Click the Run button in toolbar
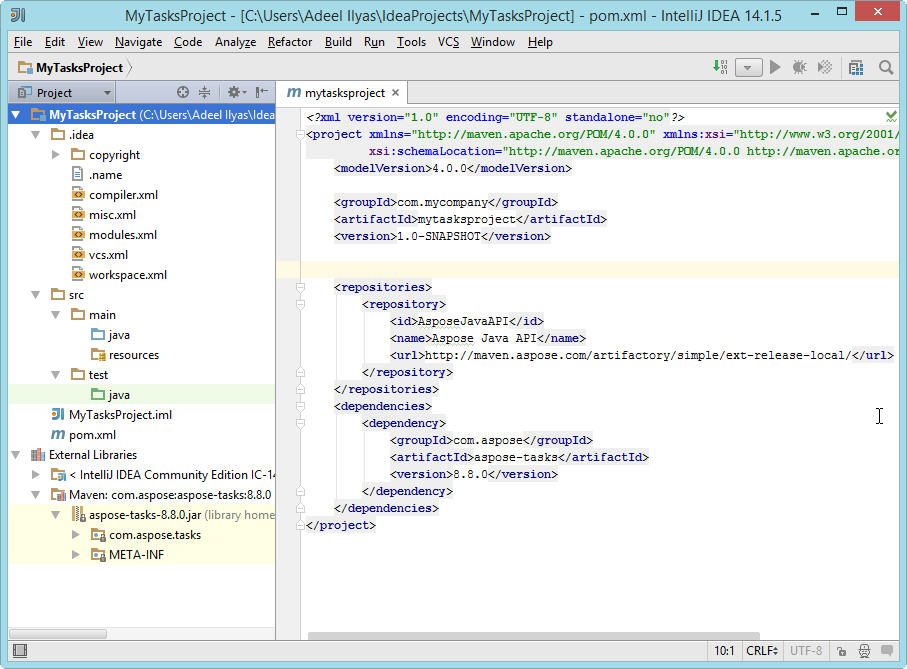Viewport: 907px width, 669px height. click(775, 67)
